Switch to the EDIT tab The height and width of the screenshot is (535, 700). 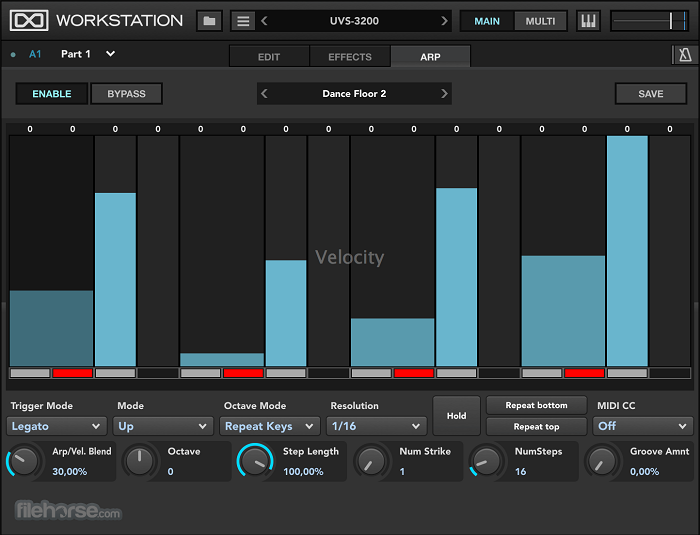click(x=269, y=57)
